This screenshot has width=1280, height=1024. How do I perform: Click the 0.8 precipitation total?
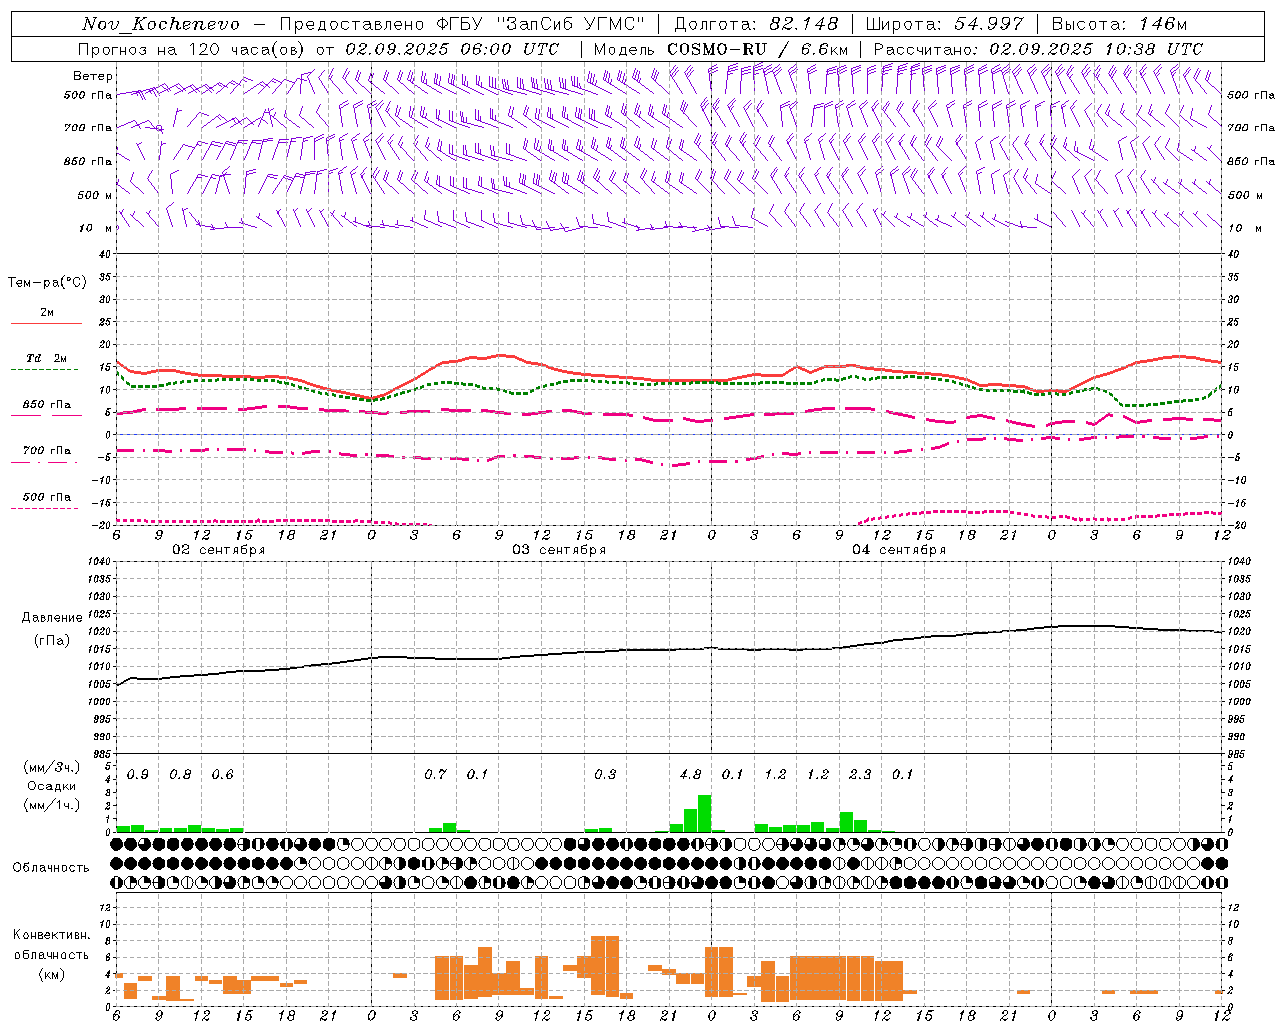[180, 774]
